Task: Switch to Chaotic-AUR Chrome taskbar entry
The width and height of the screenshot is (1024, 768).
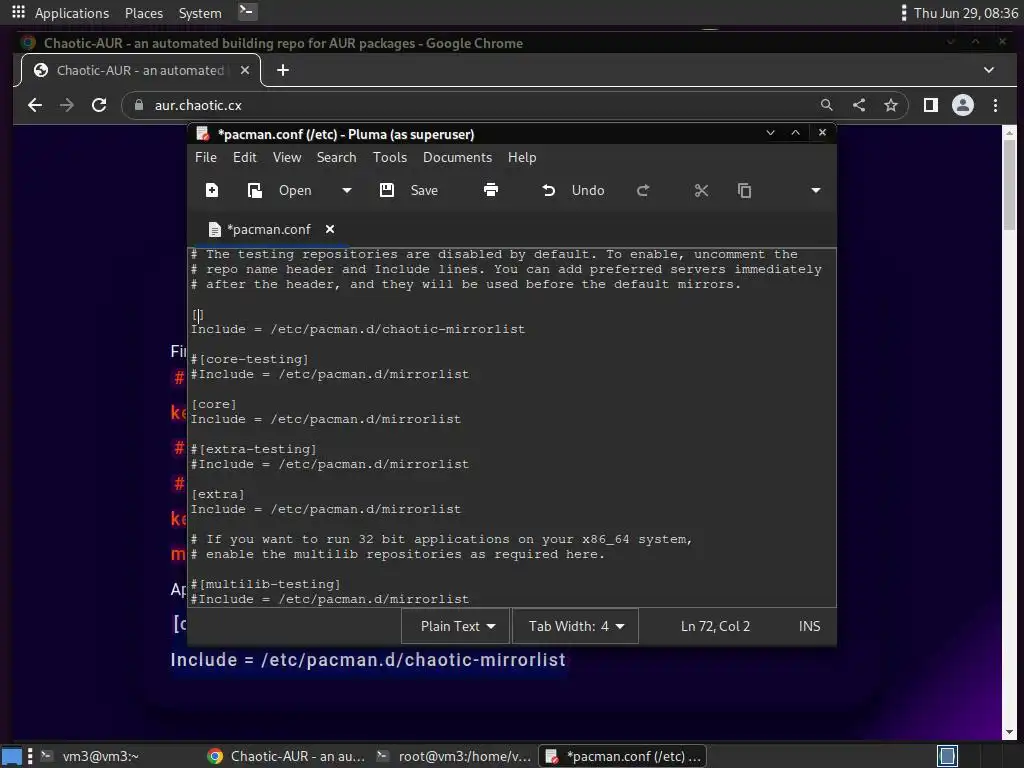Action: click(286, 756)
